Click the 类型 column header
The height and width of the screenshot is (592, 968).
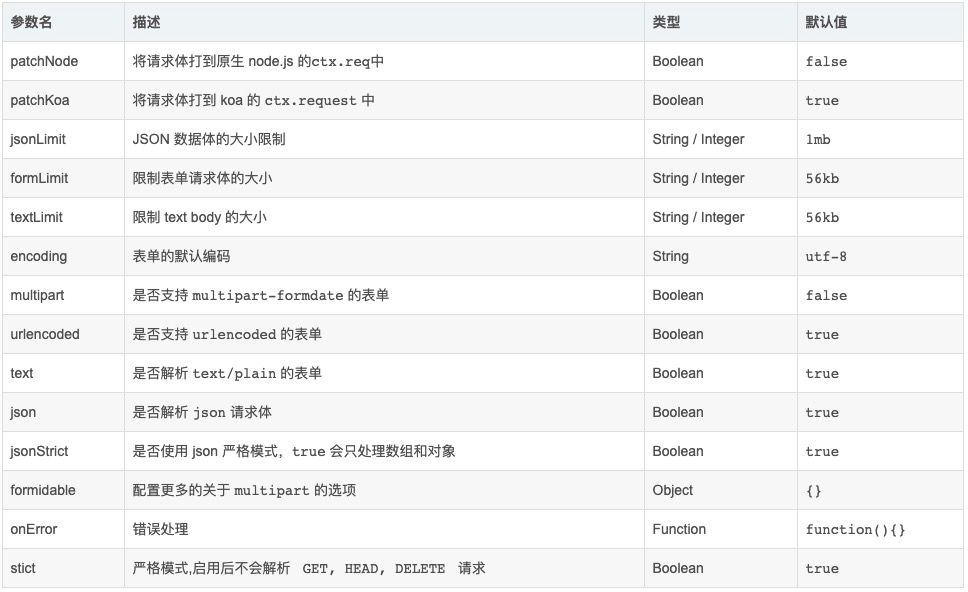[x=666, y=22]
